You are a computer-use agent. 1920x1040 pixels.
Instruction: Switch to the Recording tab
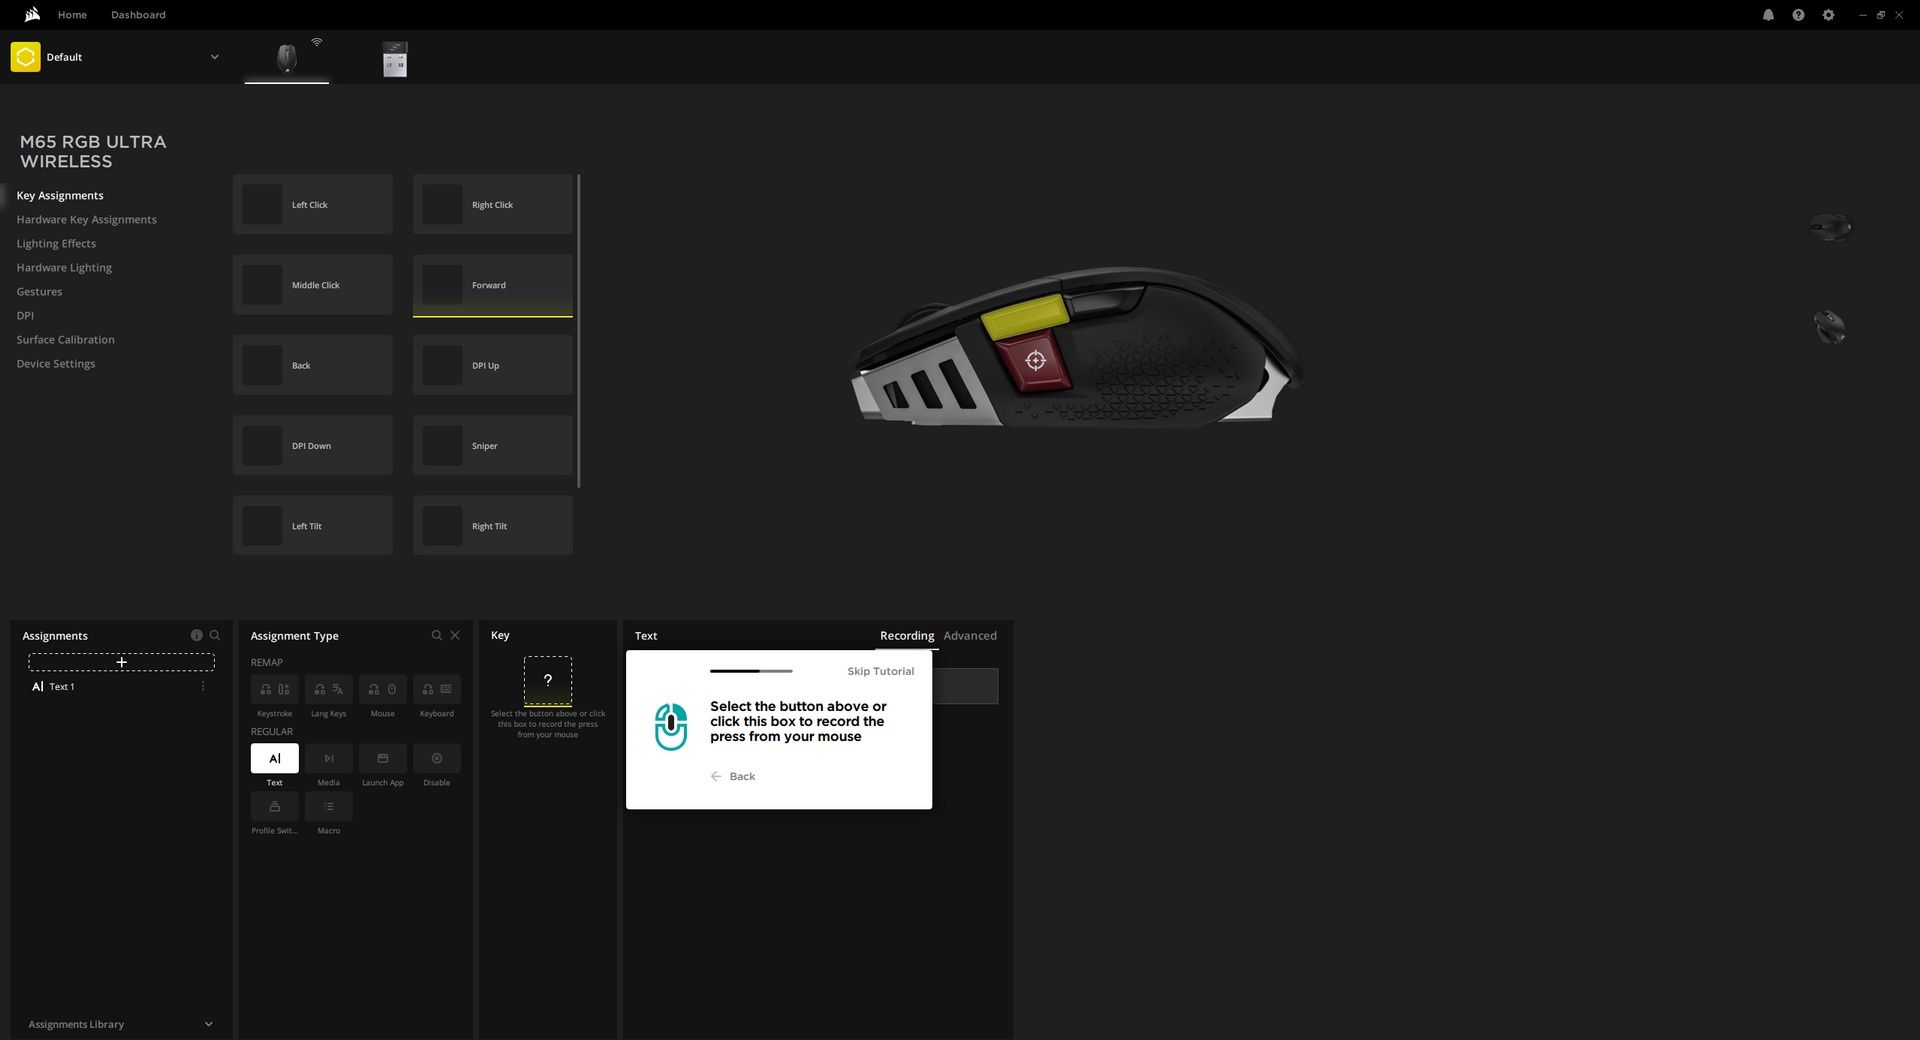click(x=906, y=635)
